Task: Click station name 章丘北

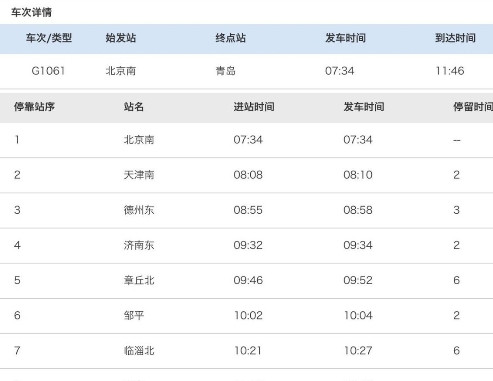Action: tap(139, 280)
